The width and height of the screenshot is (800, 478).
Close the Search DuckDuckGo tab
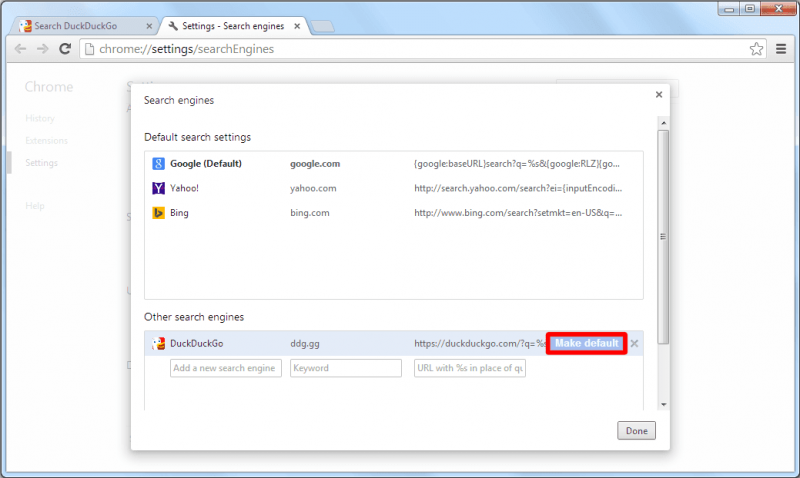pyautogui.click(x=149, y=26)
